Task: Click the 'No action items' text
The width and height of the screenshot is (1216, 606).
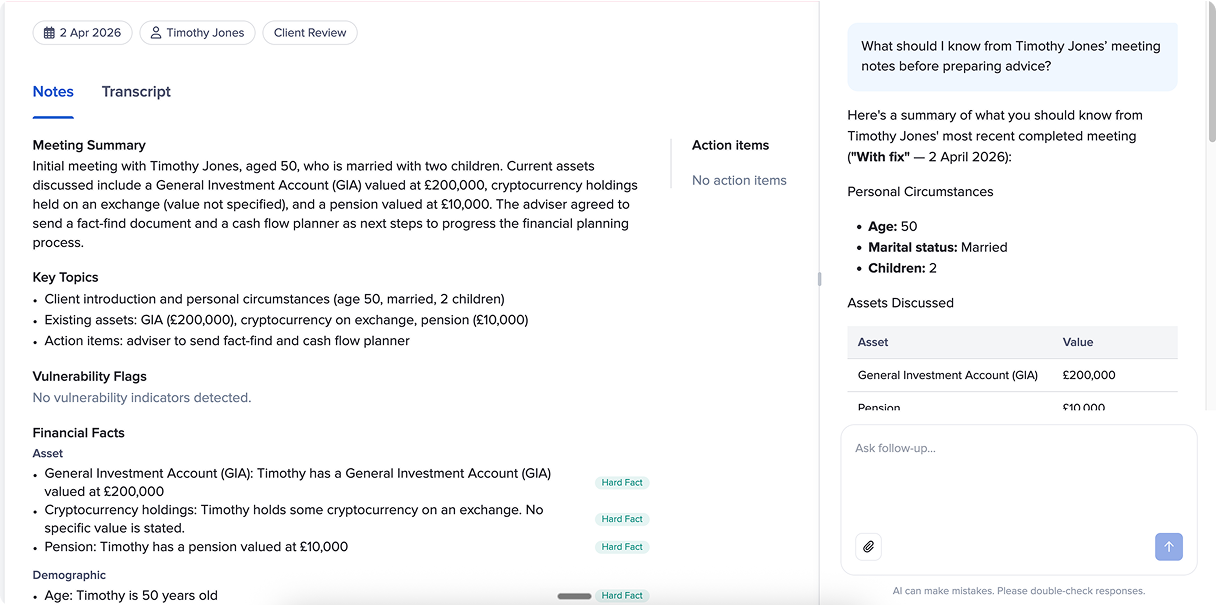Action: [739, 180]
